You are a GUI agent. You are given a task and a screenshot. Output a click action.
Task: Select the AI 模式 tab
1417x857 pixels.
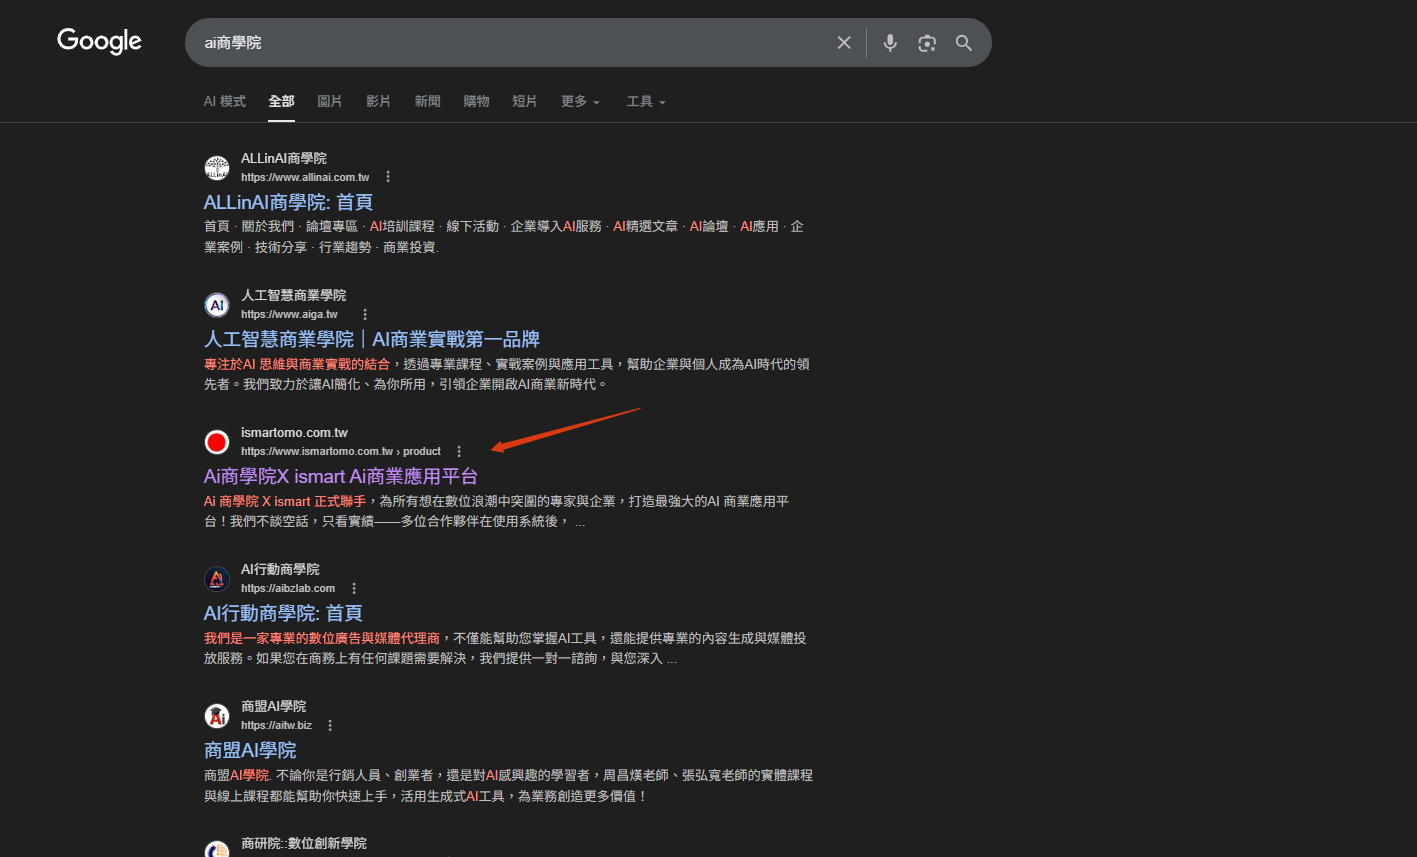point(224,102)
